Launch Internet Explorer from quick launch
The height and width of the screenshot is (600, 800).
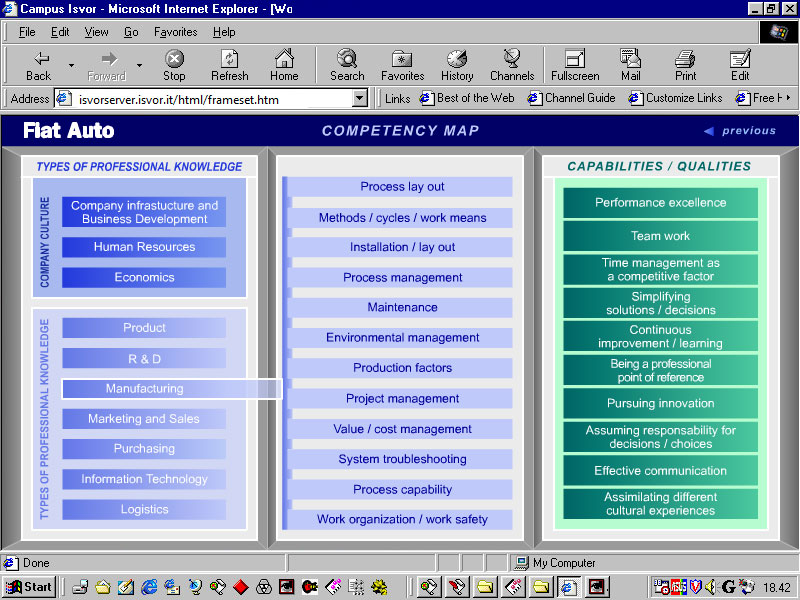[149, 587]
